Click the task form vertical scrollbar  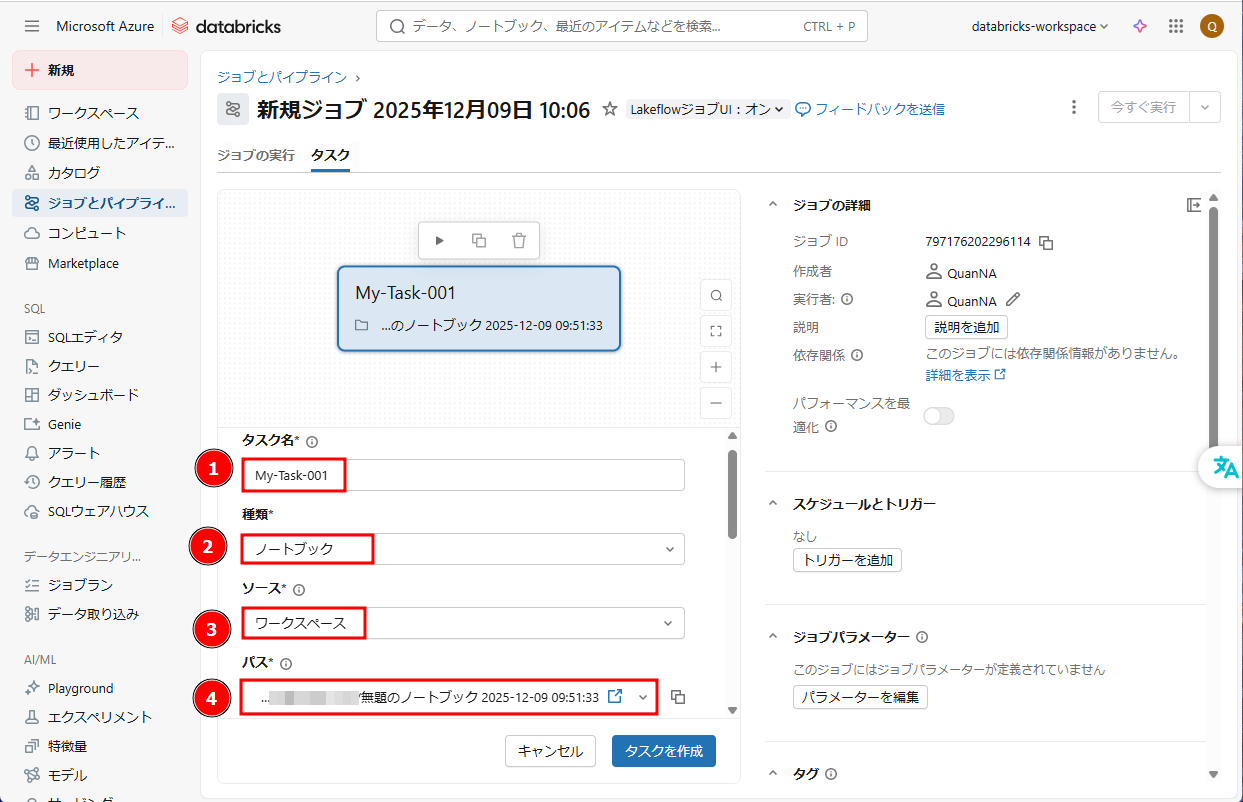pos(732,495)
